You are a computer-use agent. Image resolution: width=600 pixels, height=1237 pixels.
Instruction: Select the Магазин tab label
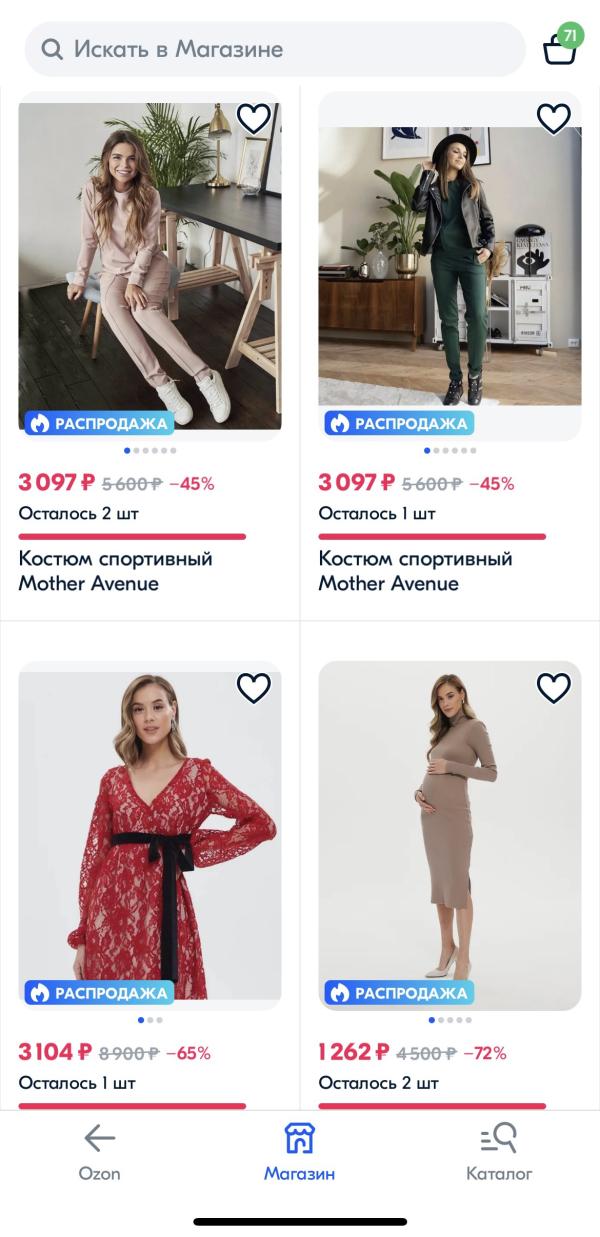(x=299, y=1173)
